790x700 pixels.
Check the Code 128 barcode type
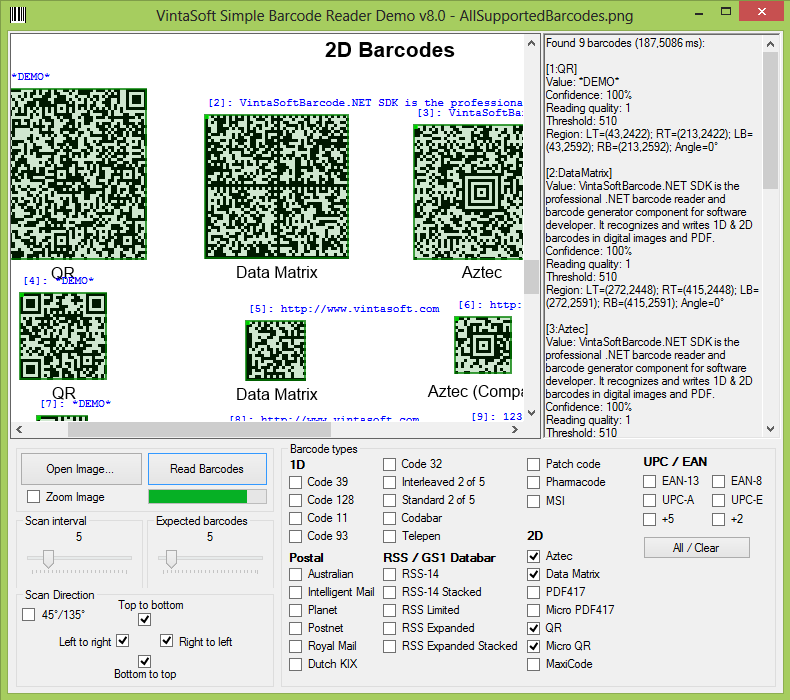click(296, 500)
